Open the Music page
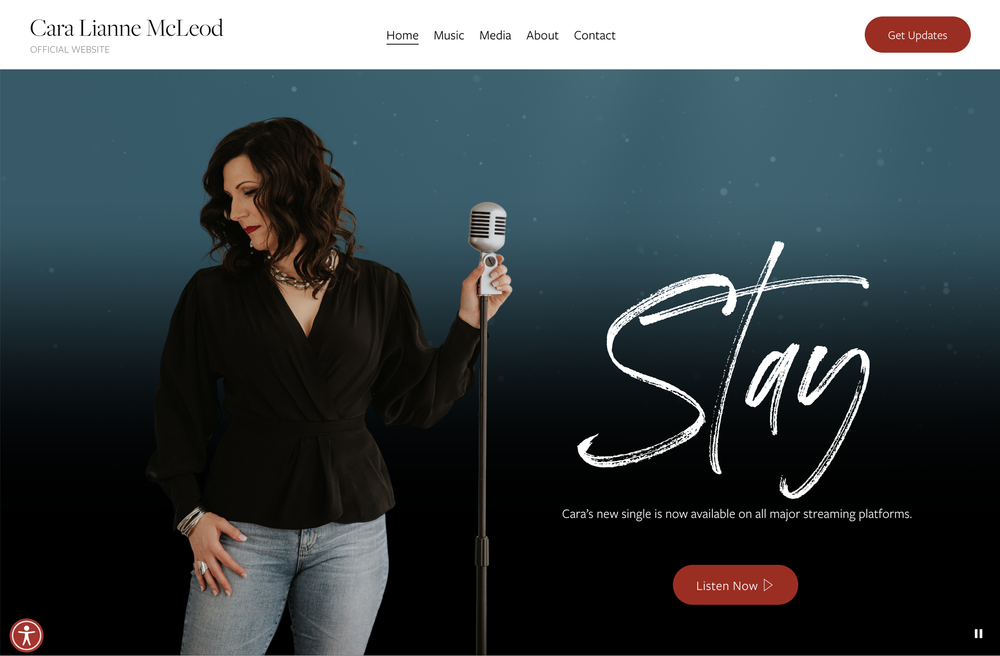 pyautogui.click(x=449, y=36)
